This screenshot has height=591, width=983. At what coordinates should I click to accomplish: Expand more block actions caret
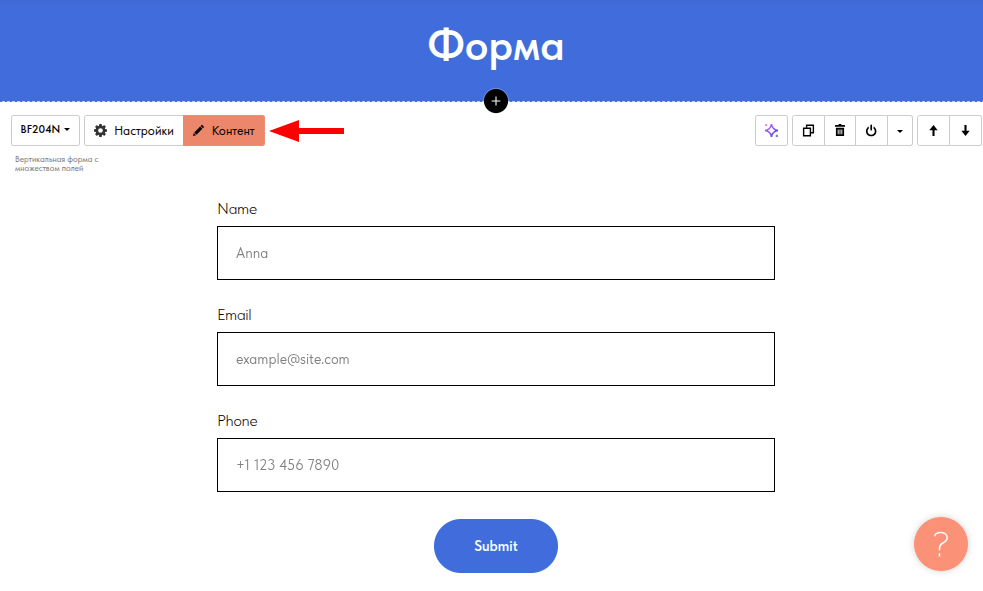(x=900, y=131)
